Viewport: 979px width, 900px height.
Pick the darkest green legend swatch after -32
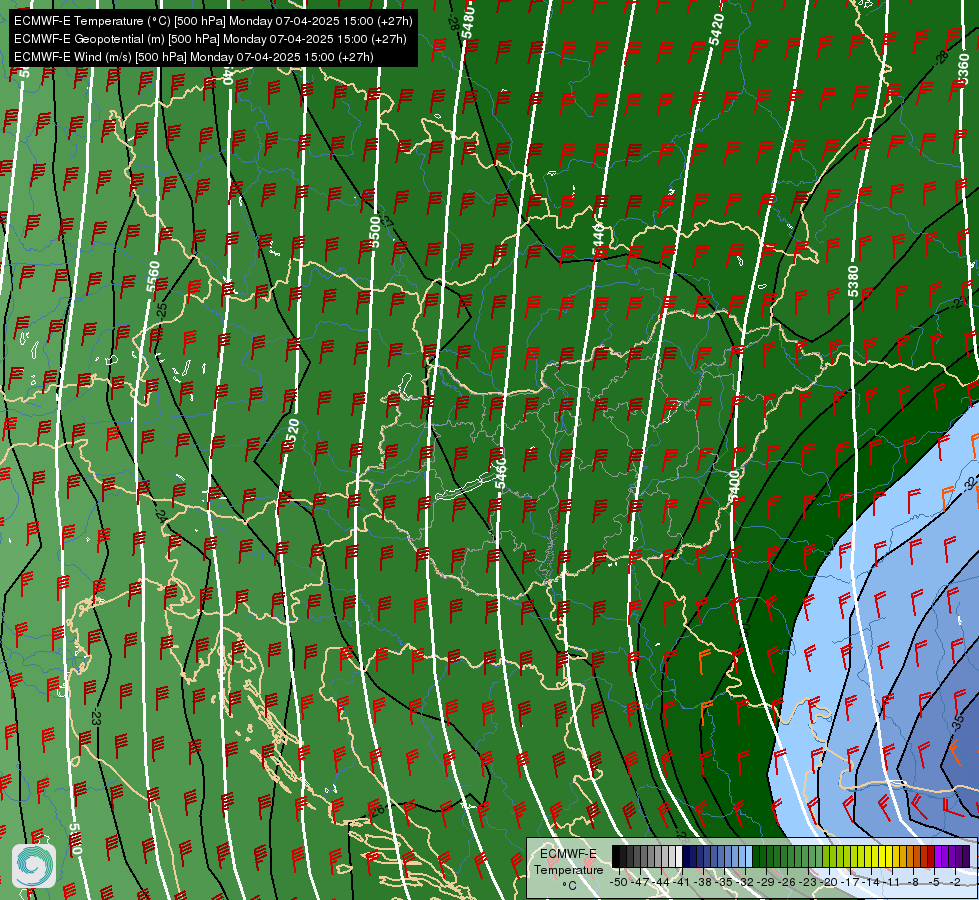point(755,856)
